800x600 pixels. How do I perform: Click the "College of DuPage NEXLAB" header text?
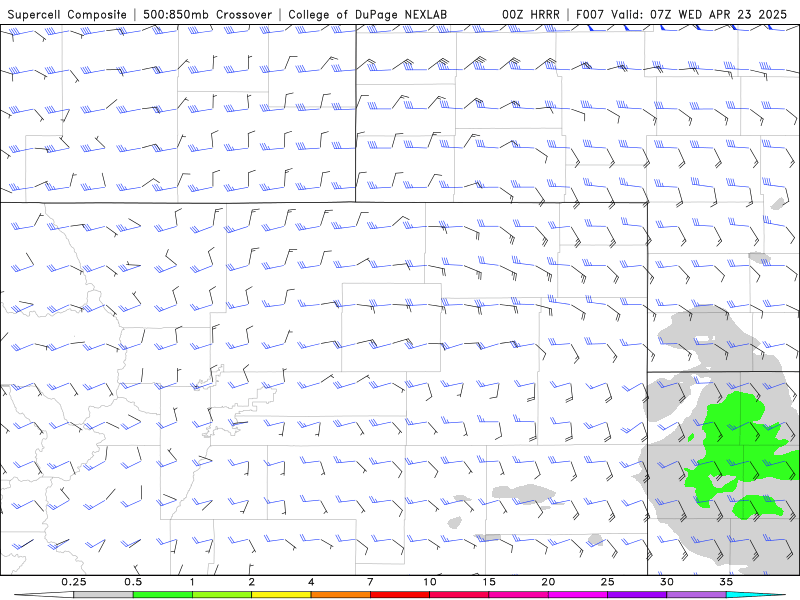(x=367, y=14)
